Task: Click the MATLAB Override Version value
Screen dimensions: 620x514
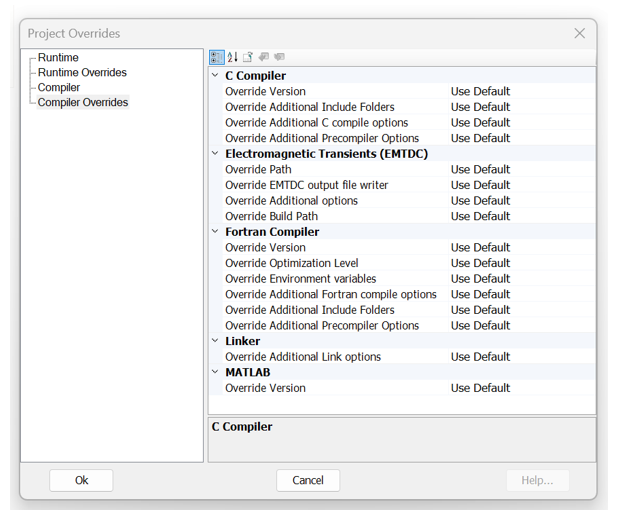Action: [x=480, y=388]
